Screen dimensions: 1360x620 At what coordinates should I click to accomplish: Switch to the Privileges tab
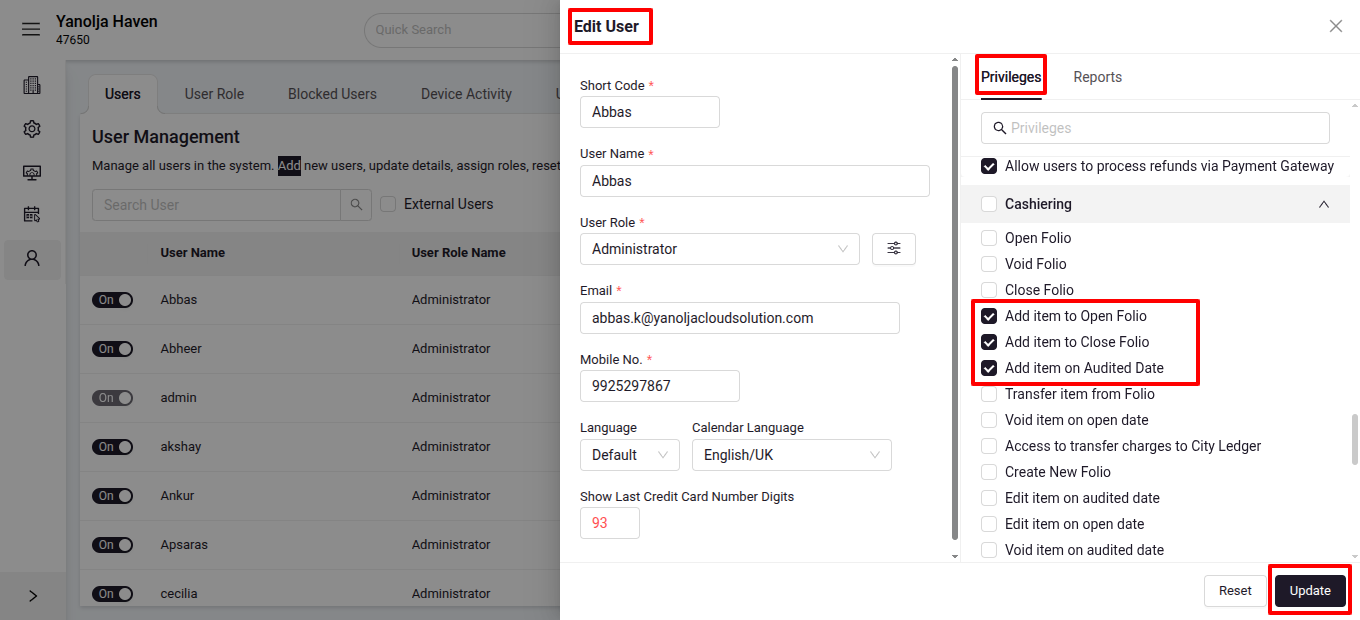(1011, 77)
